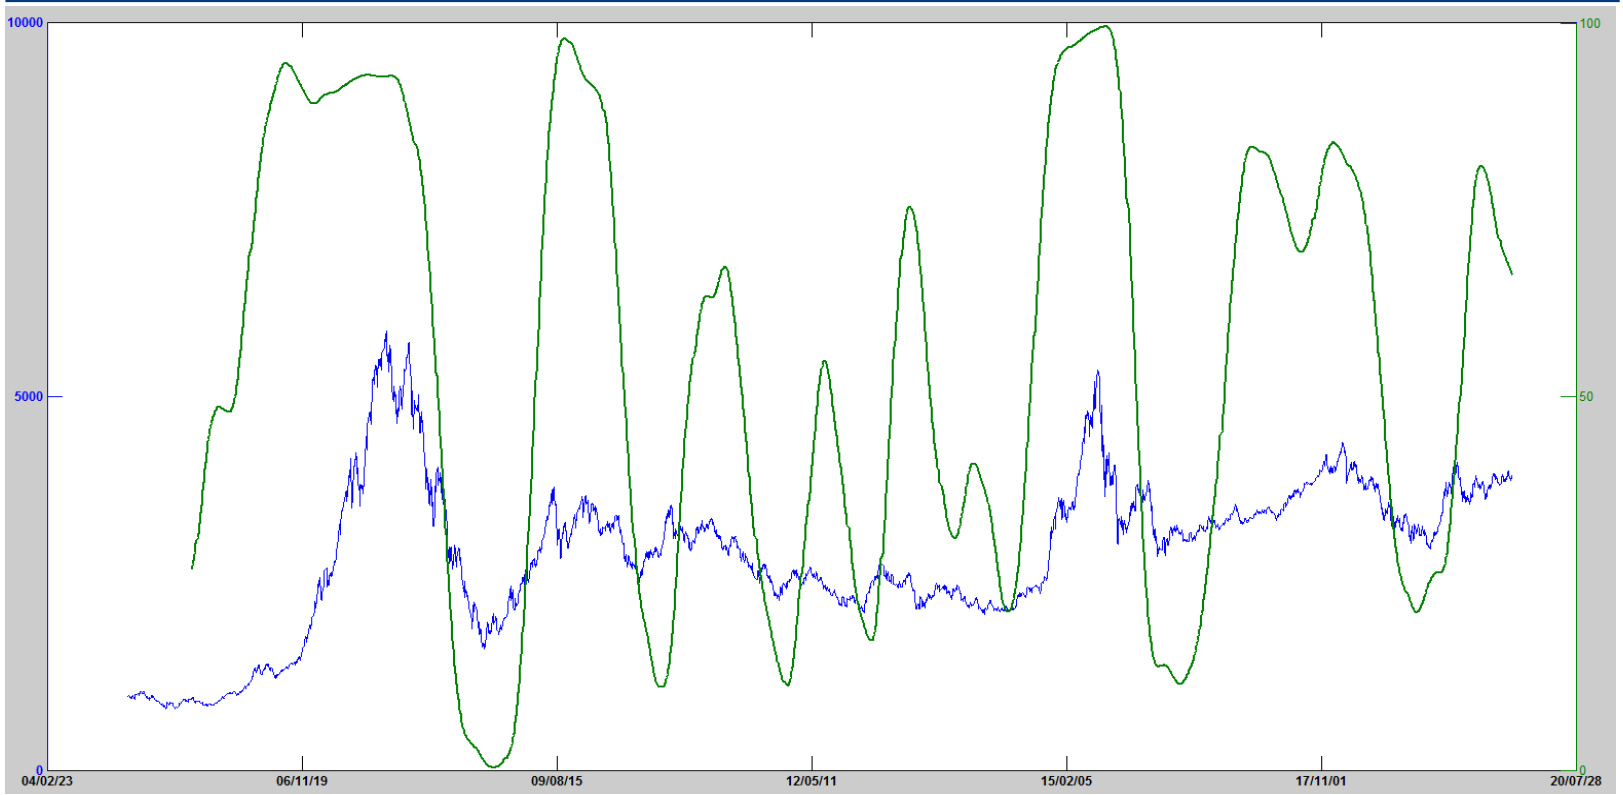Click the starting point of the green curve
Viewport: 1623px width, 795px height.
tap(192, 568)
